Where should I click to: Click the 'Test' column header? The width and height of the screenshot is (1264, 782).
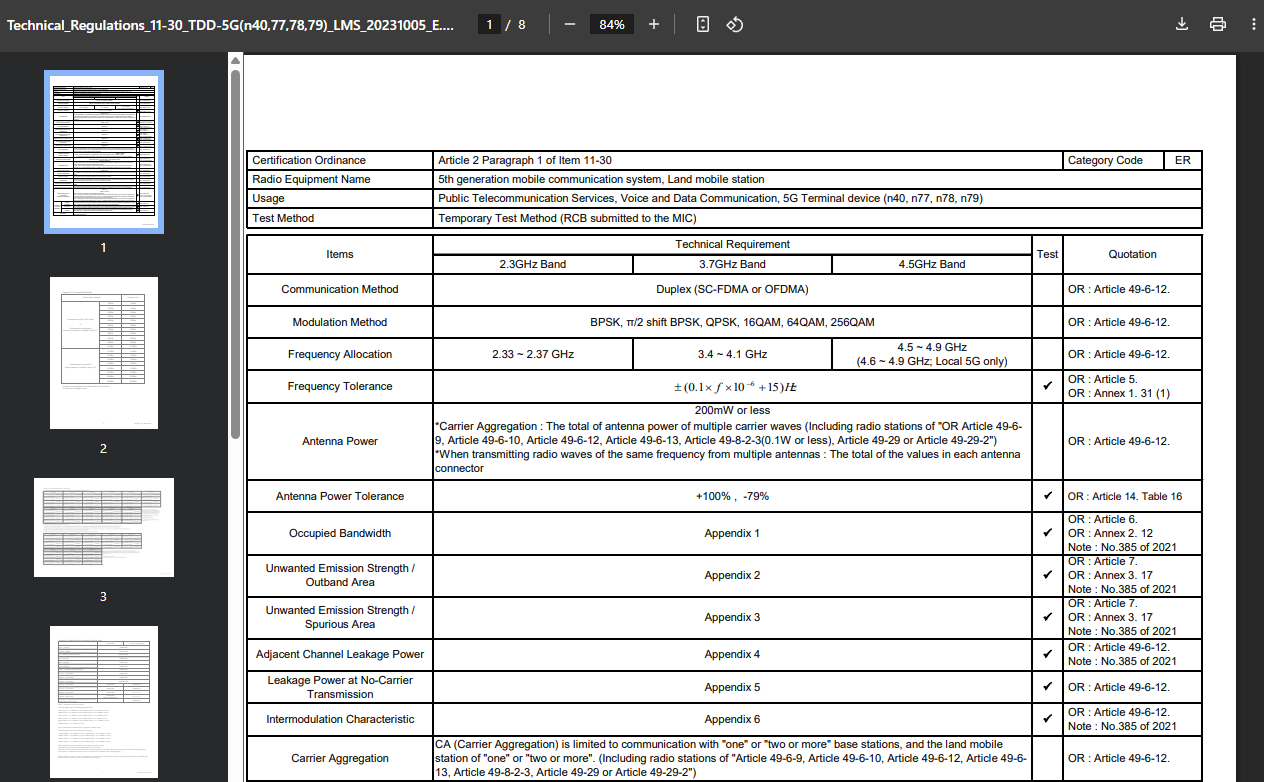click(x=1047, y=254)
